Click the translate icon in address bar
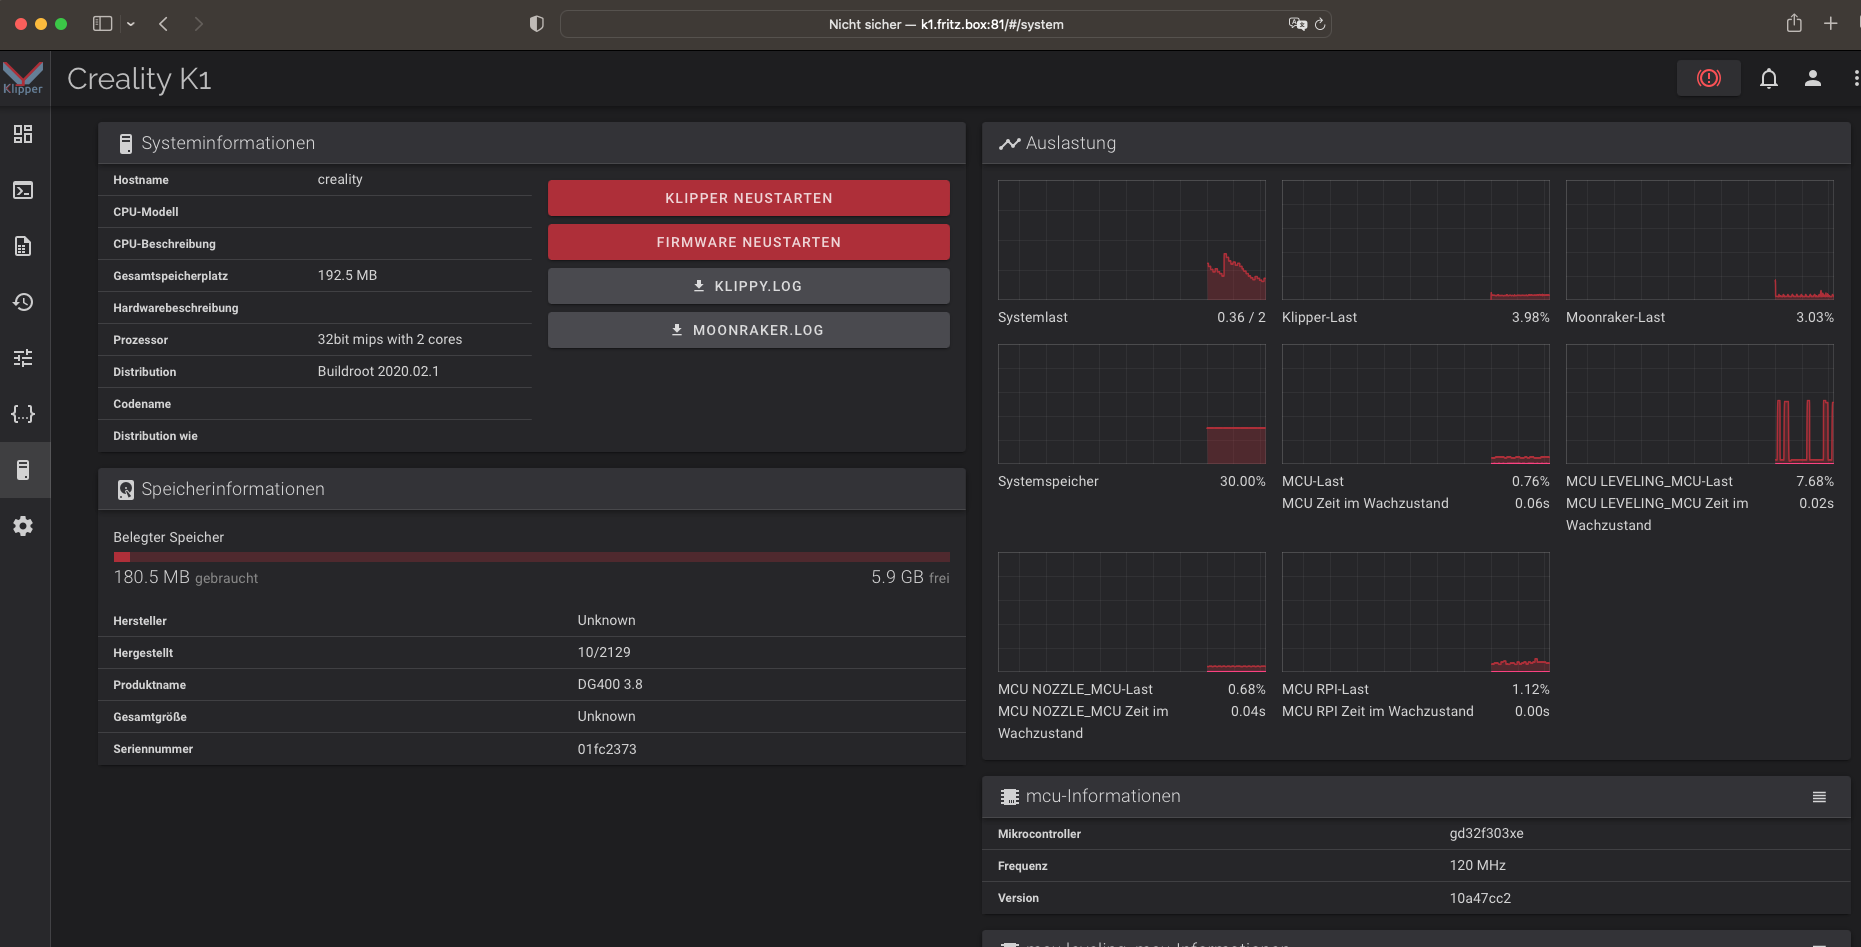Viewport: 1861px width, 947px height. tap(1297, 24)
